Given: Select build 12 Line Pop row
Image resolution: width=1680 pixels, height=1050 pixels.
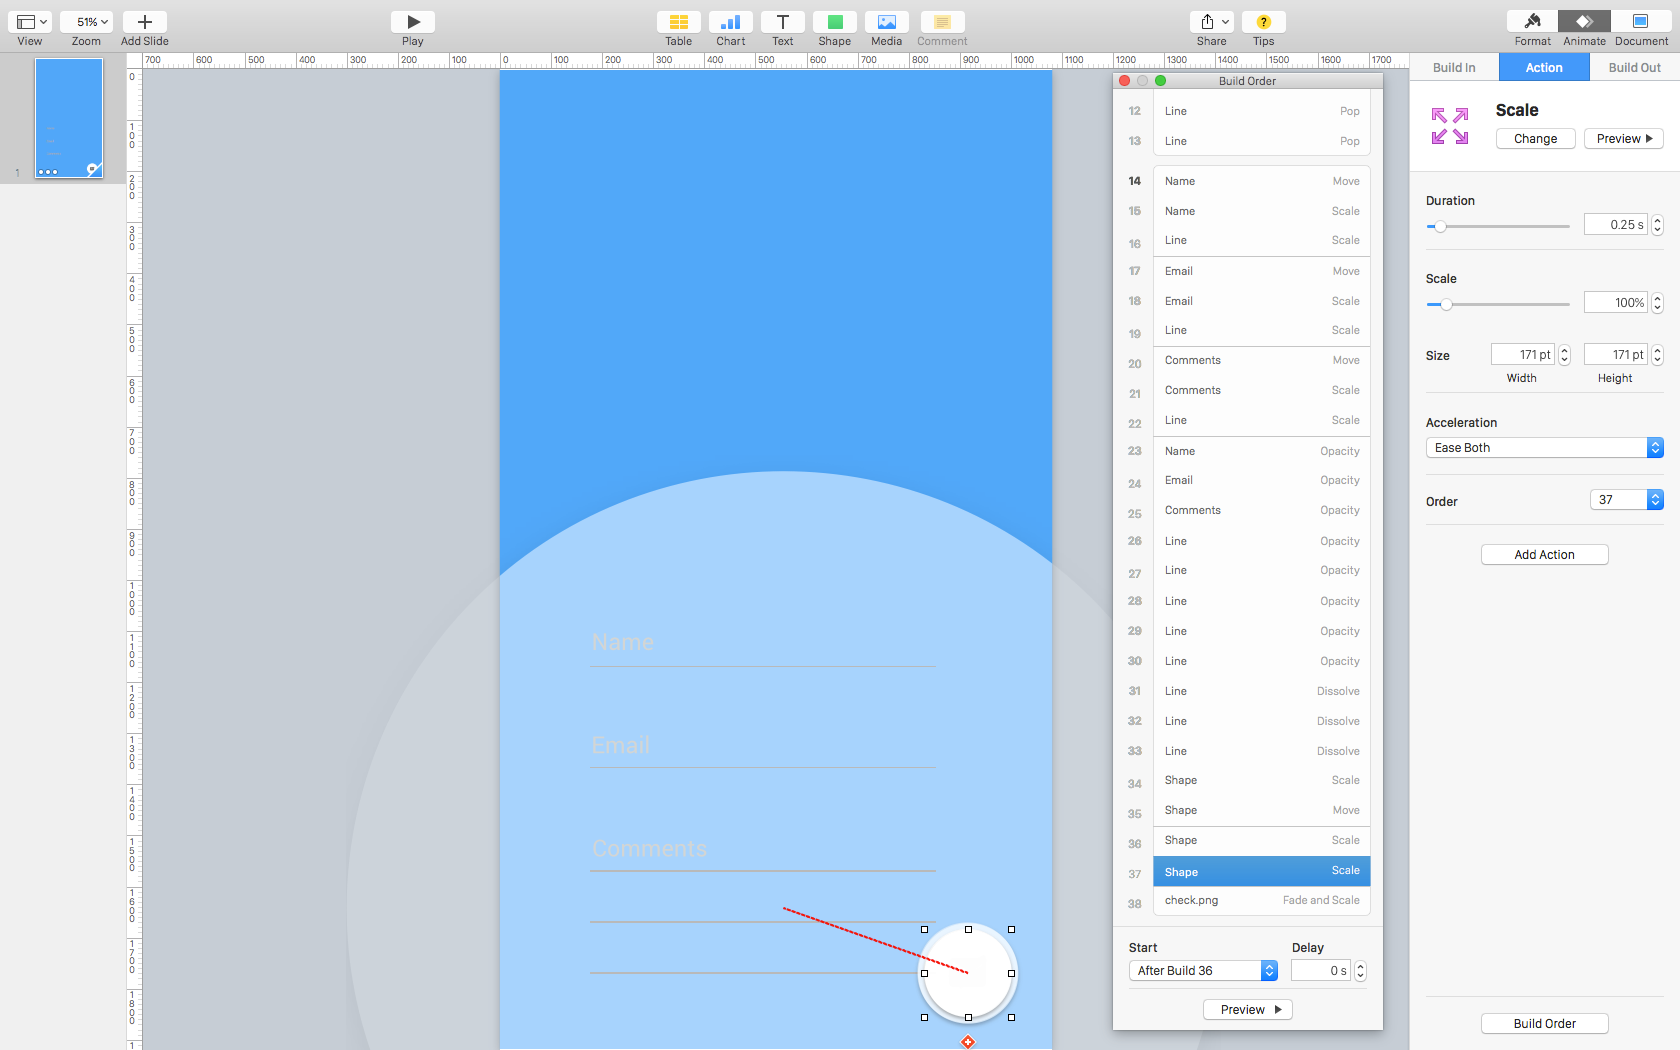Looking at the screenshot, I should (x=1262, y=111).
